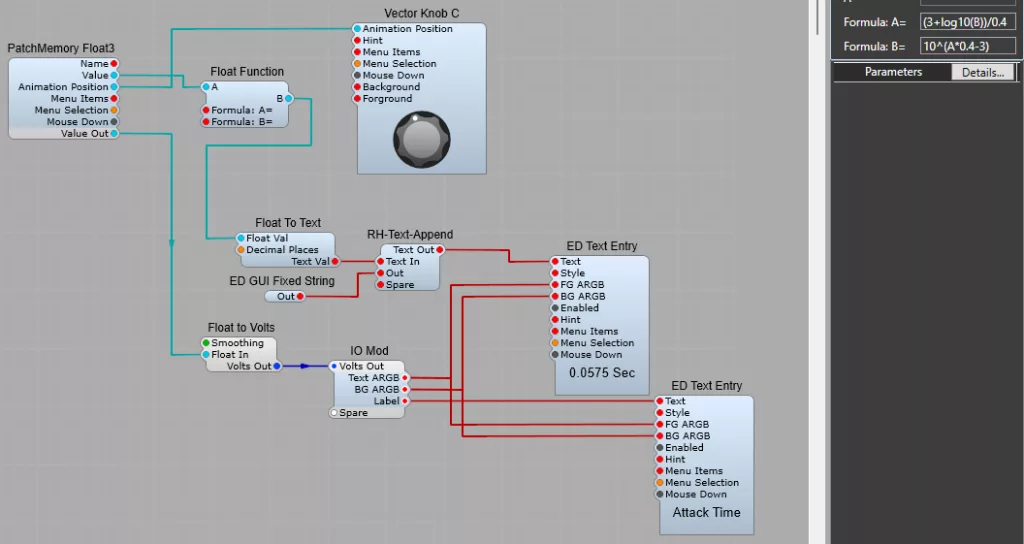Click Text Out pin on RH-Text-Append
Screen dimensions: 1024x544
tap(439, 250)
